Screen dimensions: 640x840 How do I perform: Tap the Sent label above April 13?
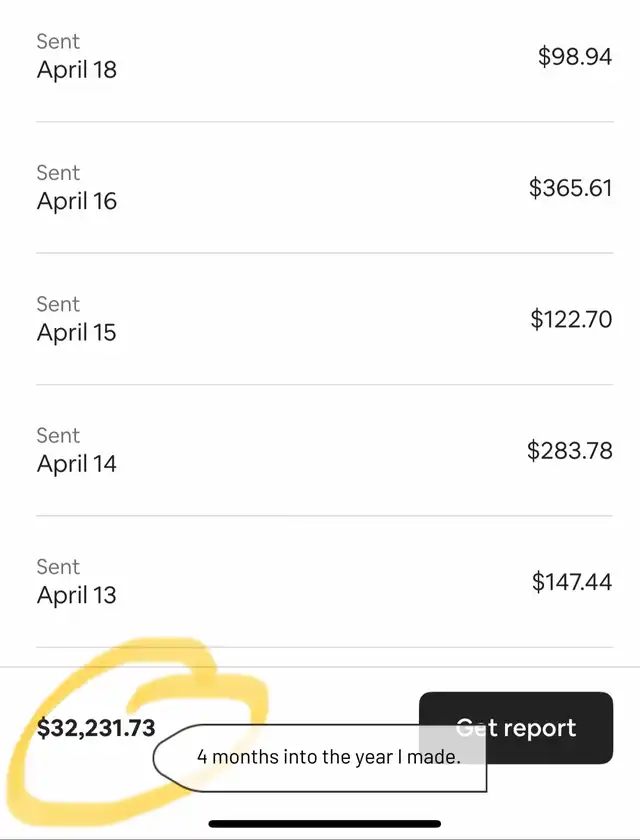point(58,566)
